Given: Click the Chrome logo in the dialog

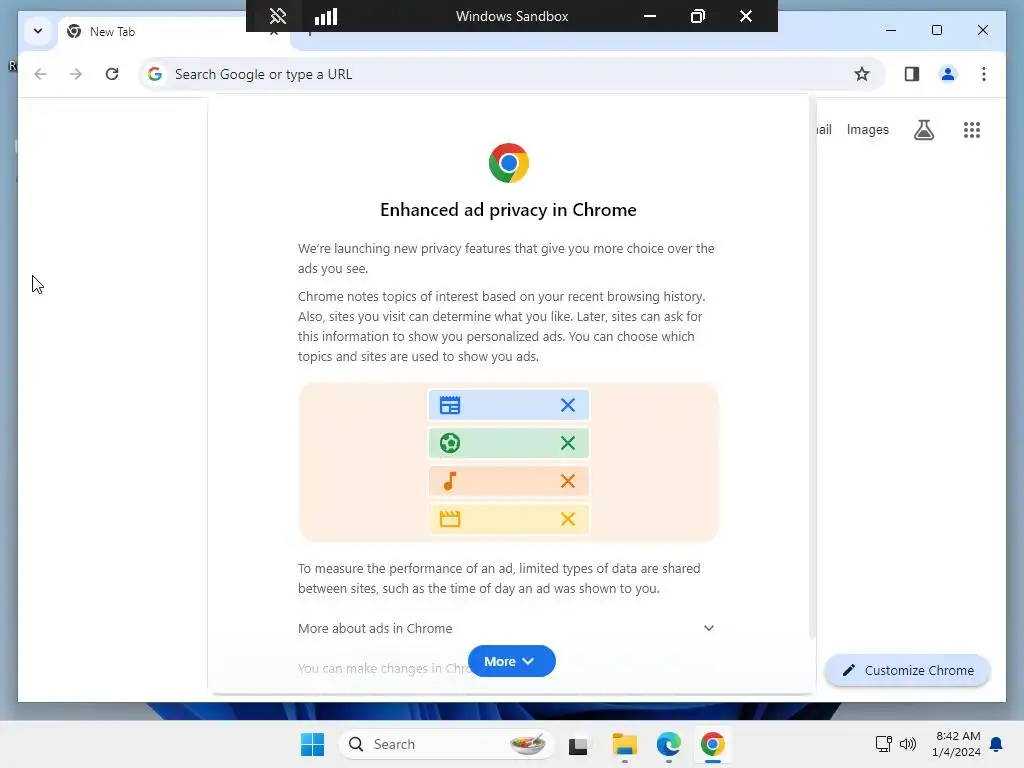Looking at the screenshot, I should tap(508, 163).
